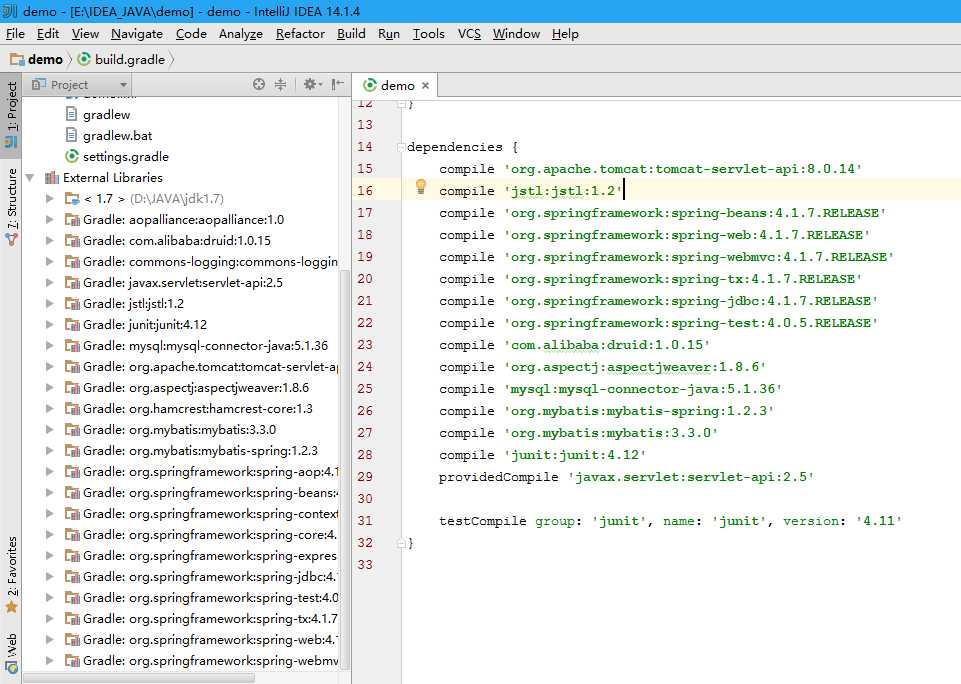Click the library icon of spring-tx row
Image resolution: width=961 pixels, height=684 pixels.
click(72, 618)
